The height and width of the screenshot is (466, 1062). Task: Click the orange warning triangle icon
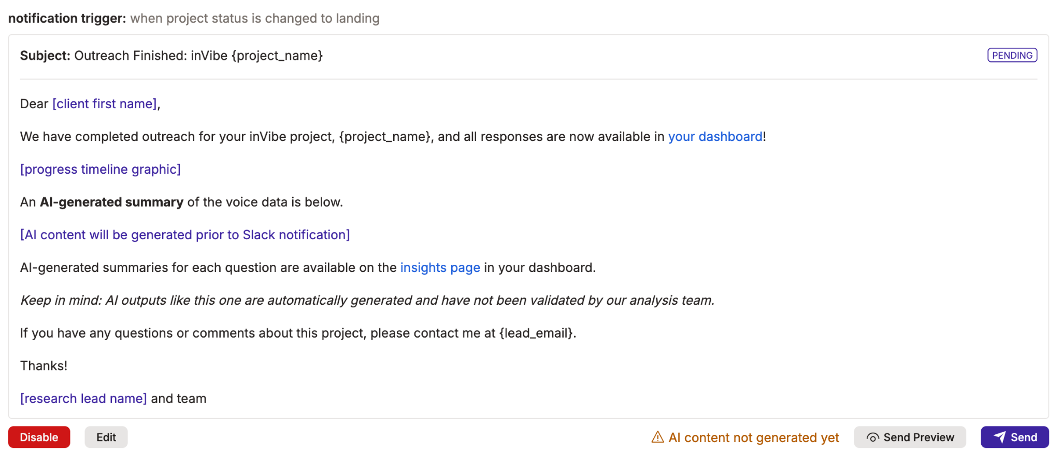coord(658,438)
